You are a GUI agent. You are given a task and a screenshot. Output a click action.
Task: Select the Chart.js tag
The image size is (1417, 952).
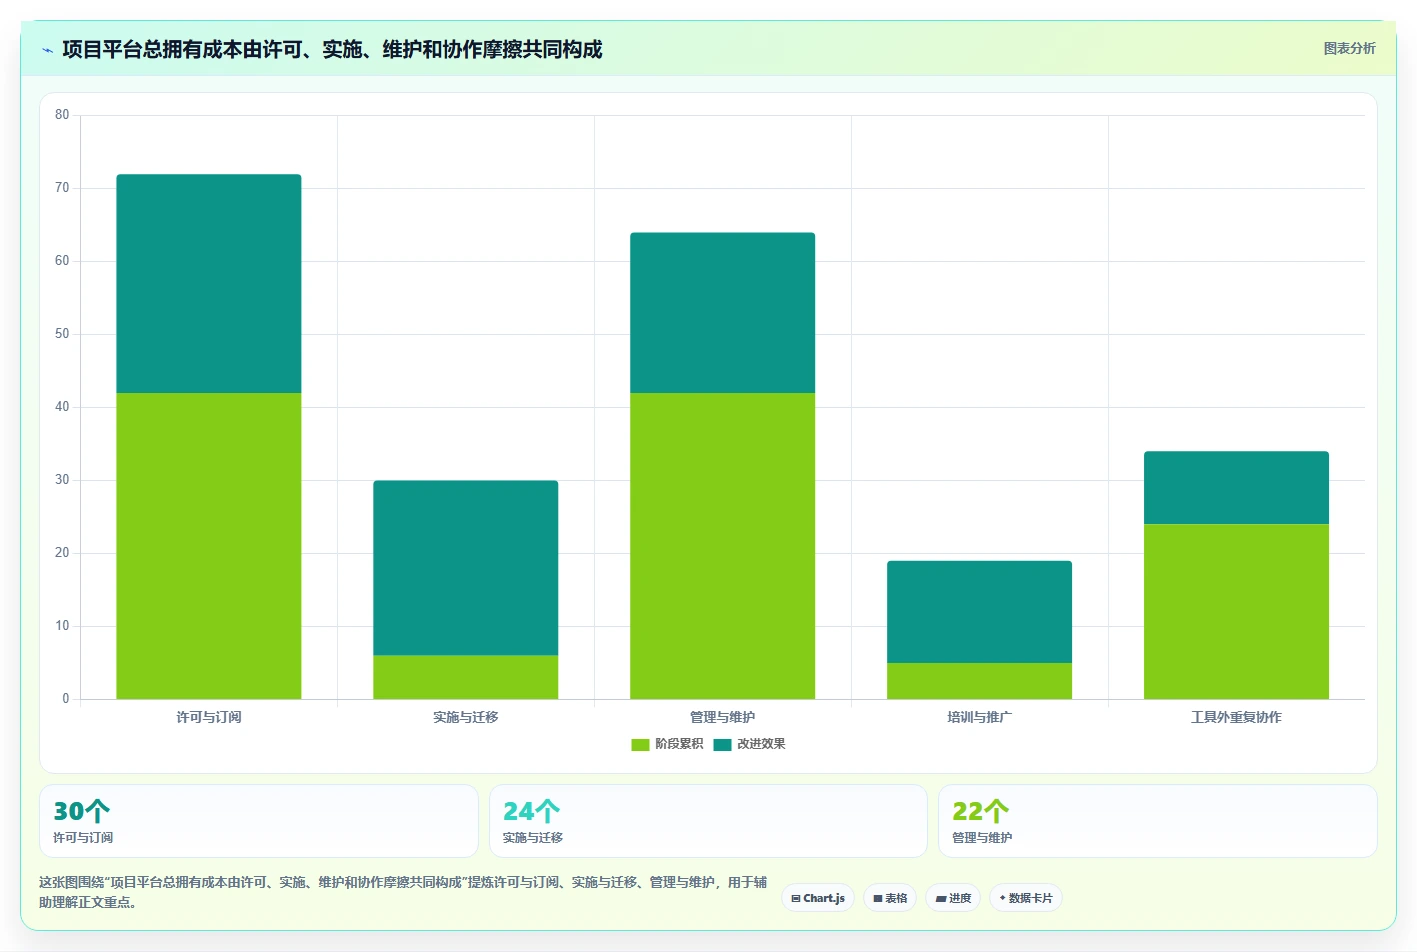tap(818, 898)
